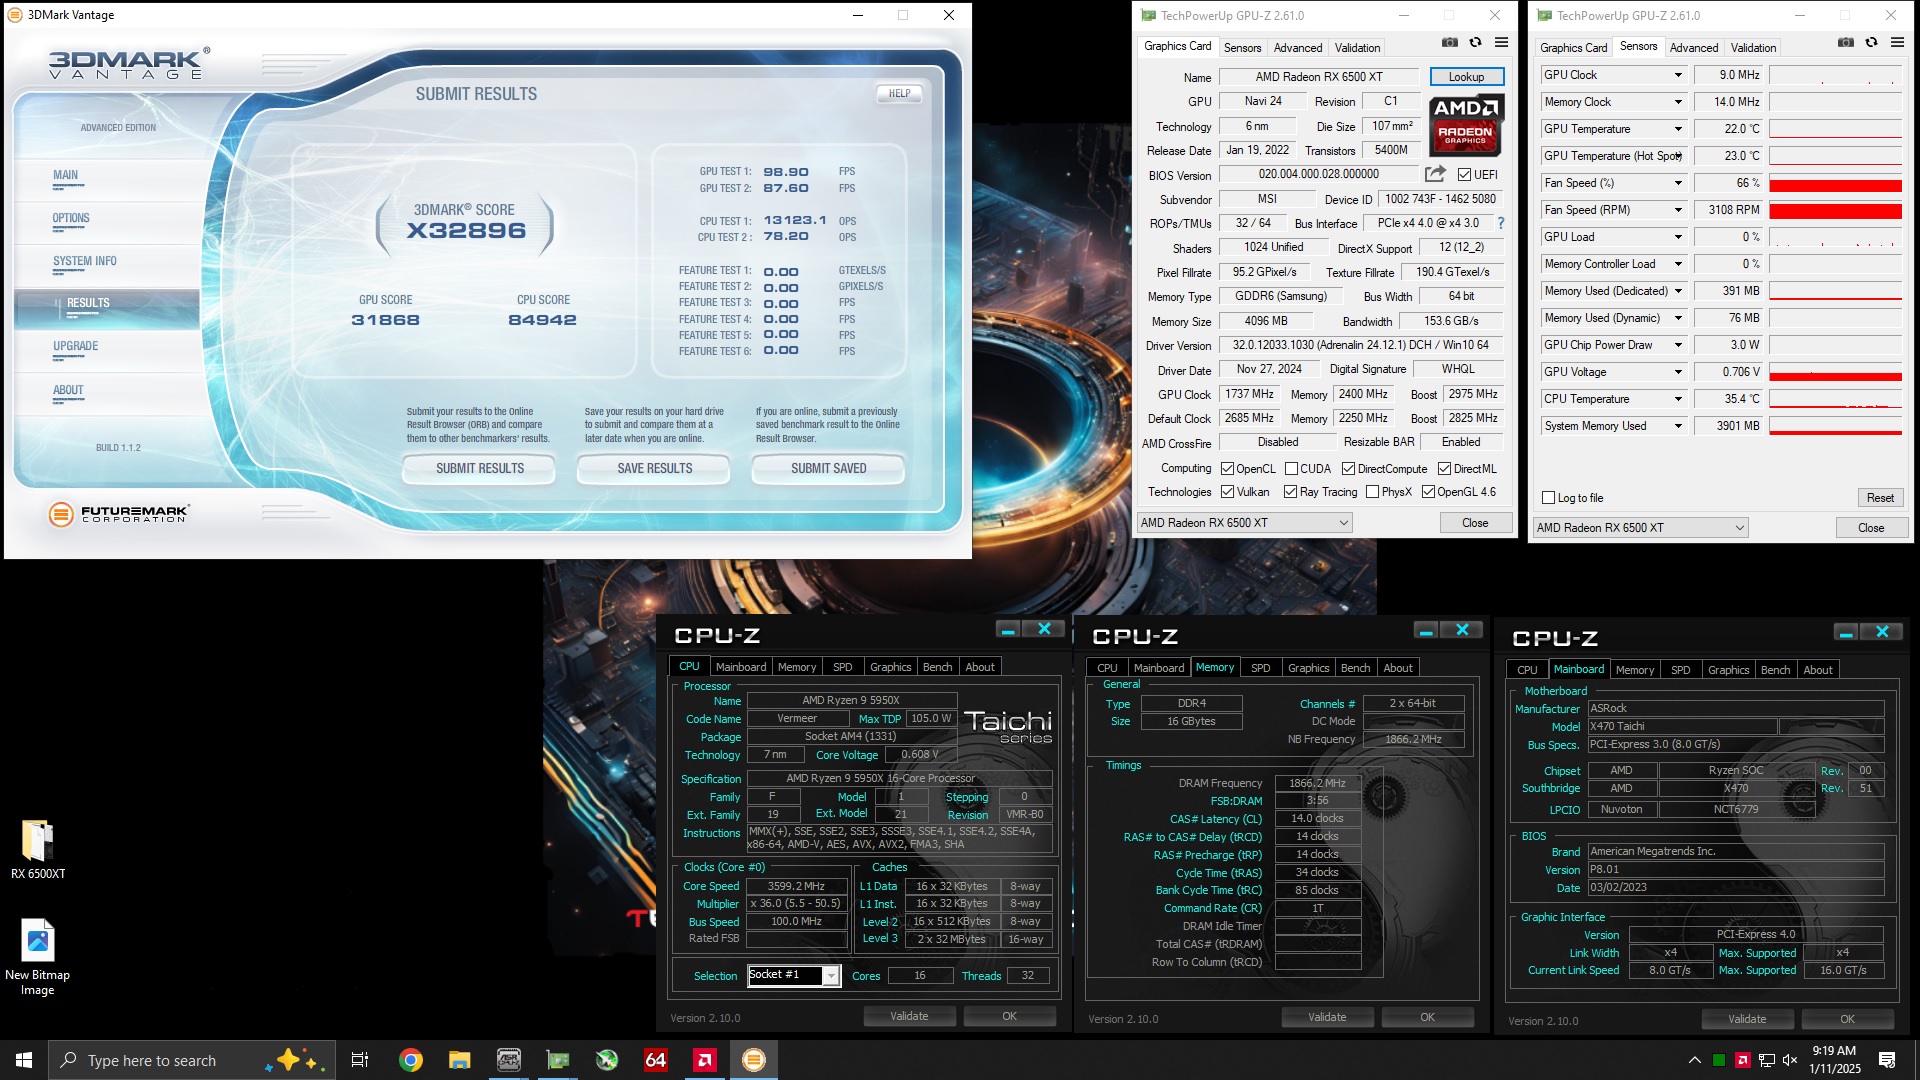This screenshot has height=1080, width=1920.
Task: Open the RX 6500XT folder on desktop
Action: [38, 850]
